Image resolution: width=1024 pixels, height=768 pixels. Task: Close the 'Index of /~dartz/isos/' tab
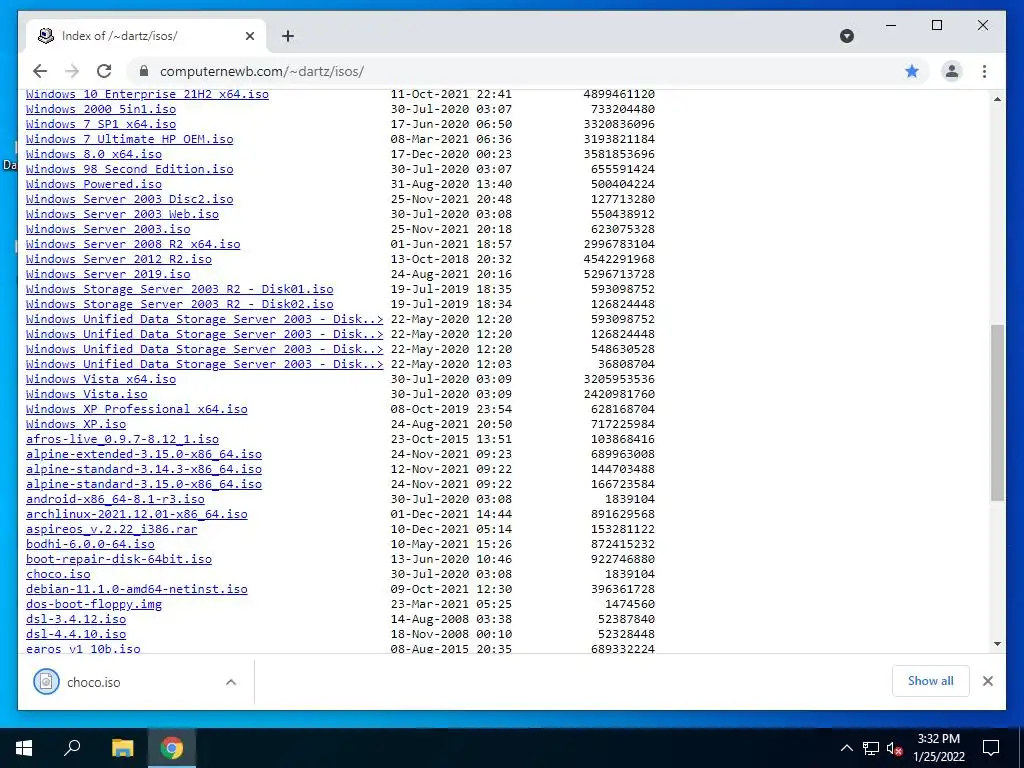(x=249, y=36)
